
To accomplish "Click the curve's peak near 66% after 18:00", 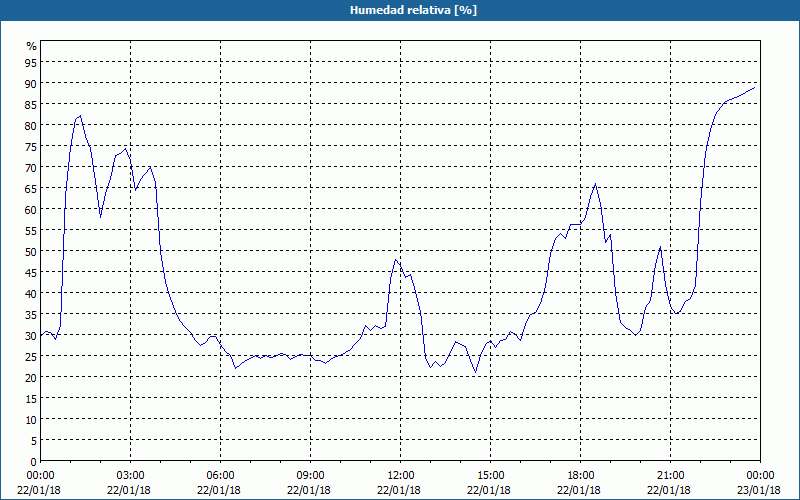I will click(595, 184).
